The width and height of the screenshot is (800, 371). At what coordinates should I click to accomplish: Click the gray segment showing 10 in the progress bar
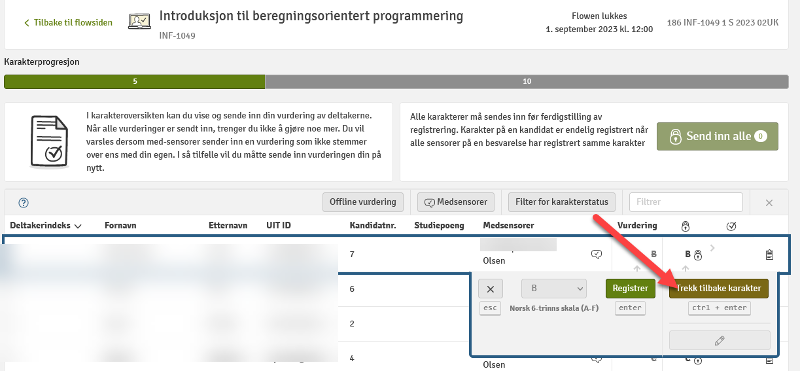[x=527, y=82]
